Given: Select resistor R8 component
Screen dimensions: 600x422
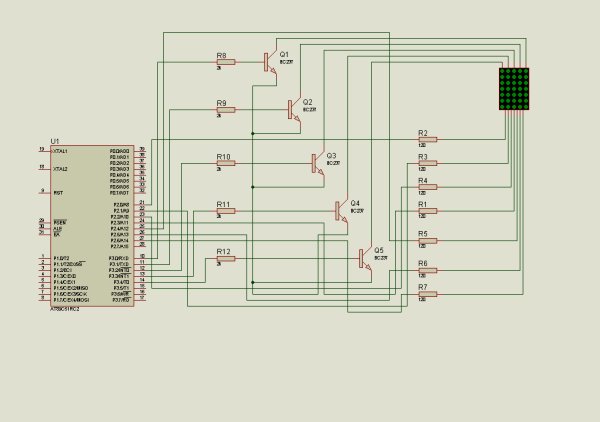Looking at the screenshot, I should click(226, 62).
